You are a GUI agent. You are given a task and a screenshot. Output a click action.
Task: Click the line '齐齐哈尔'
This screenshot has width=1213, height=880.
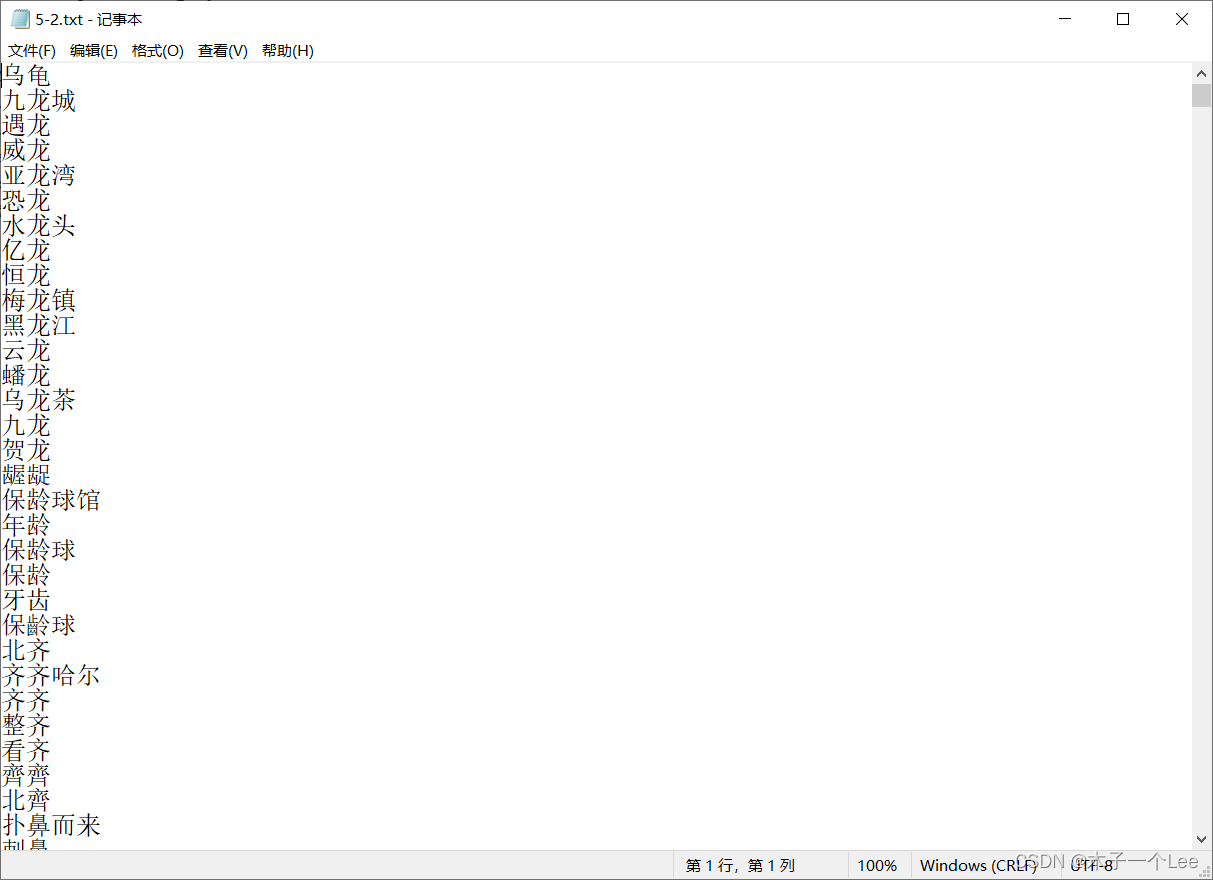pos(51,675)
